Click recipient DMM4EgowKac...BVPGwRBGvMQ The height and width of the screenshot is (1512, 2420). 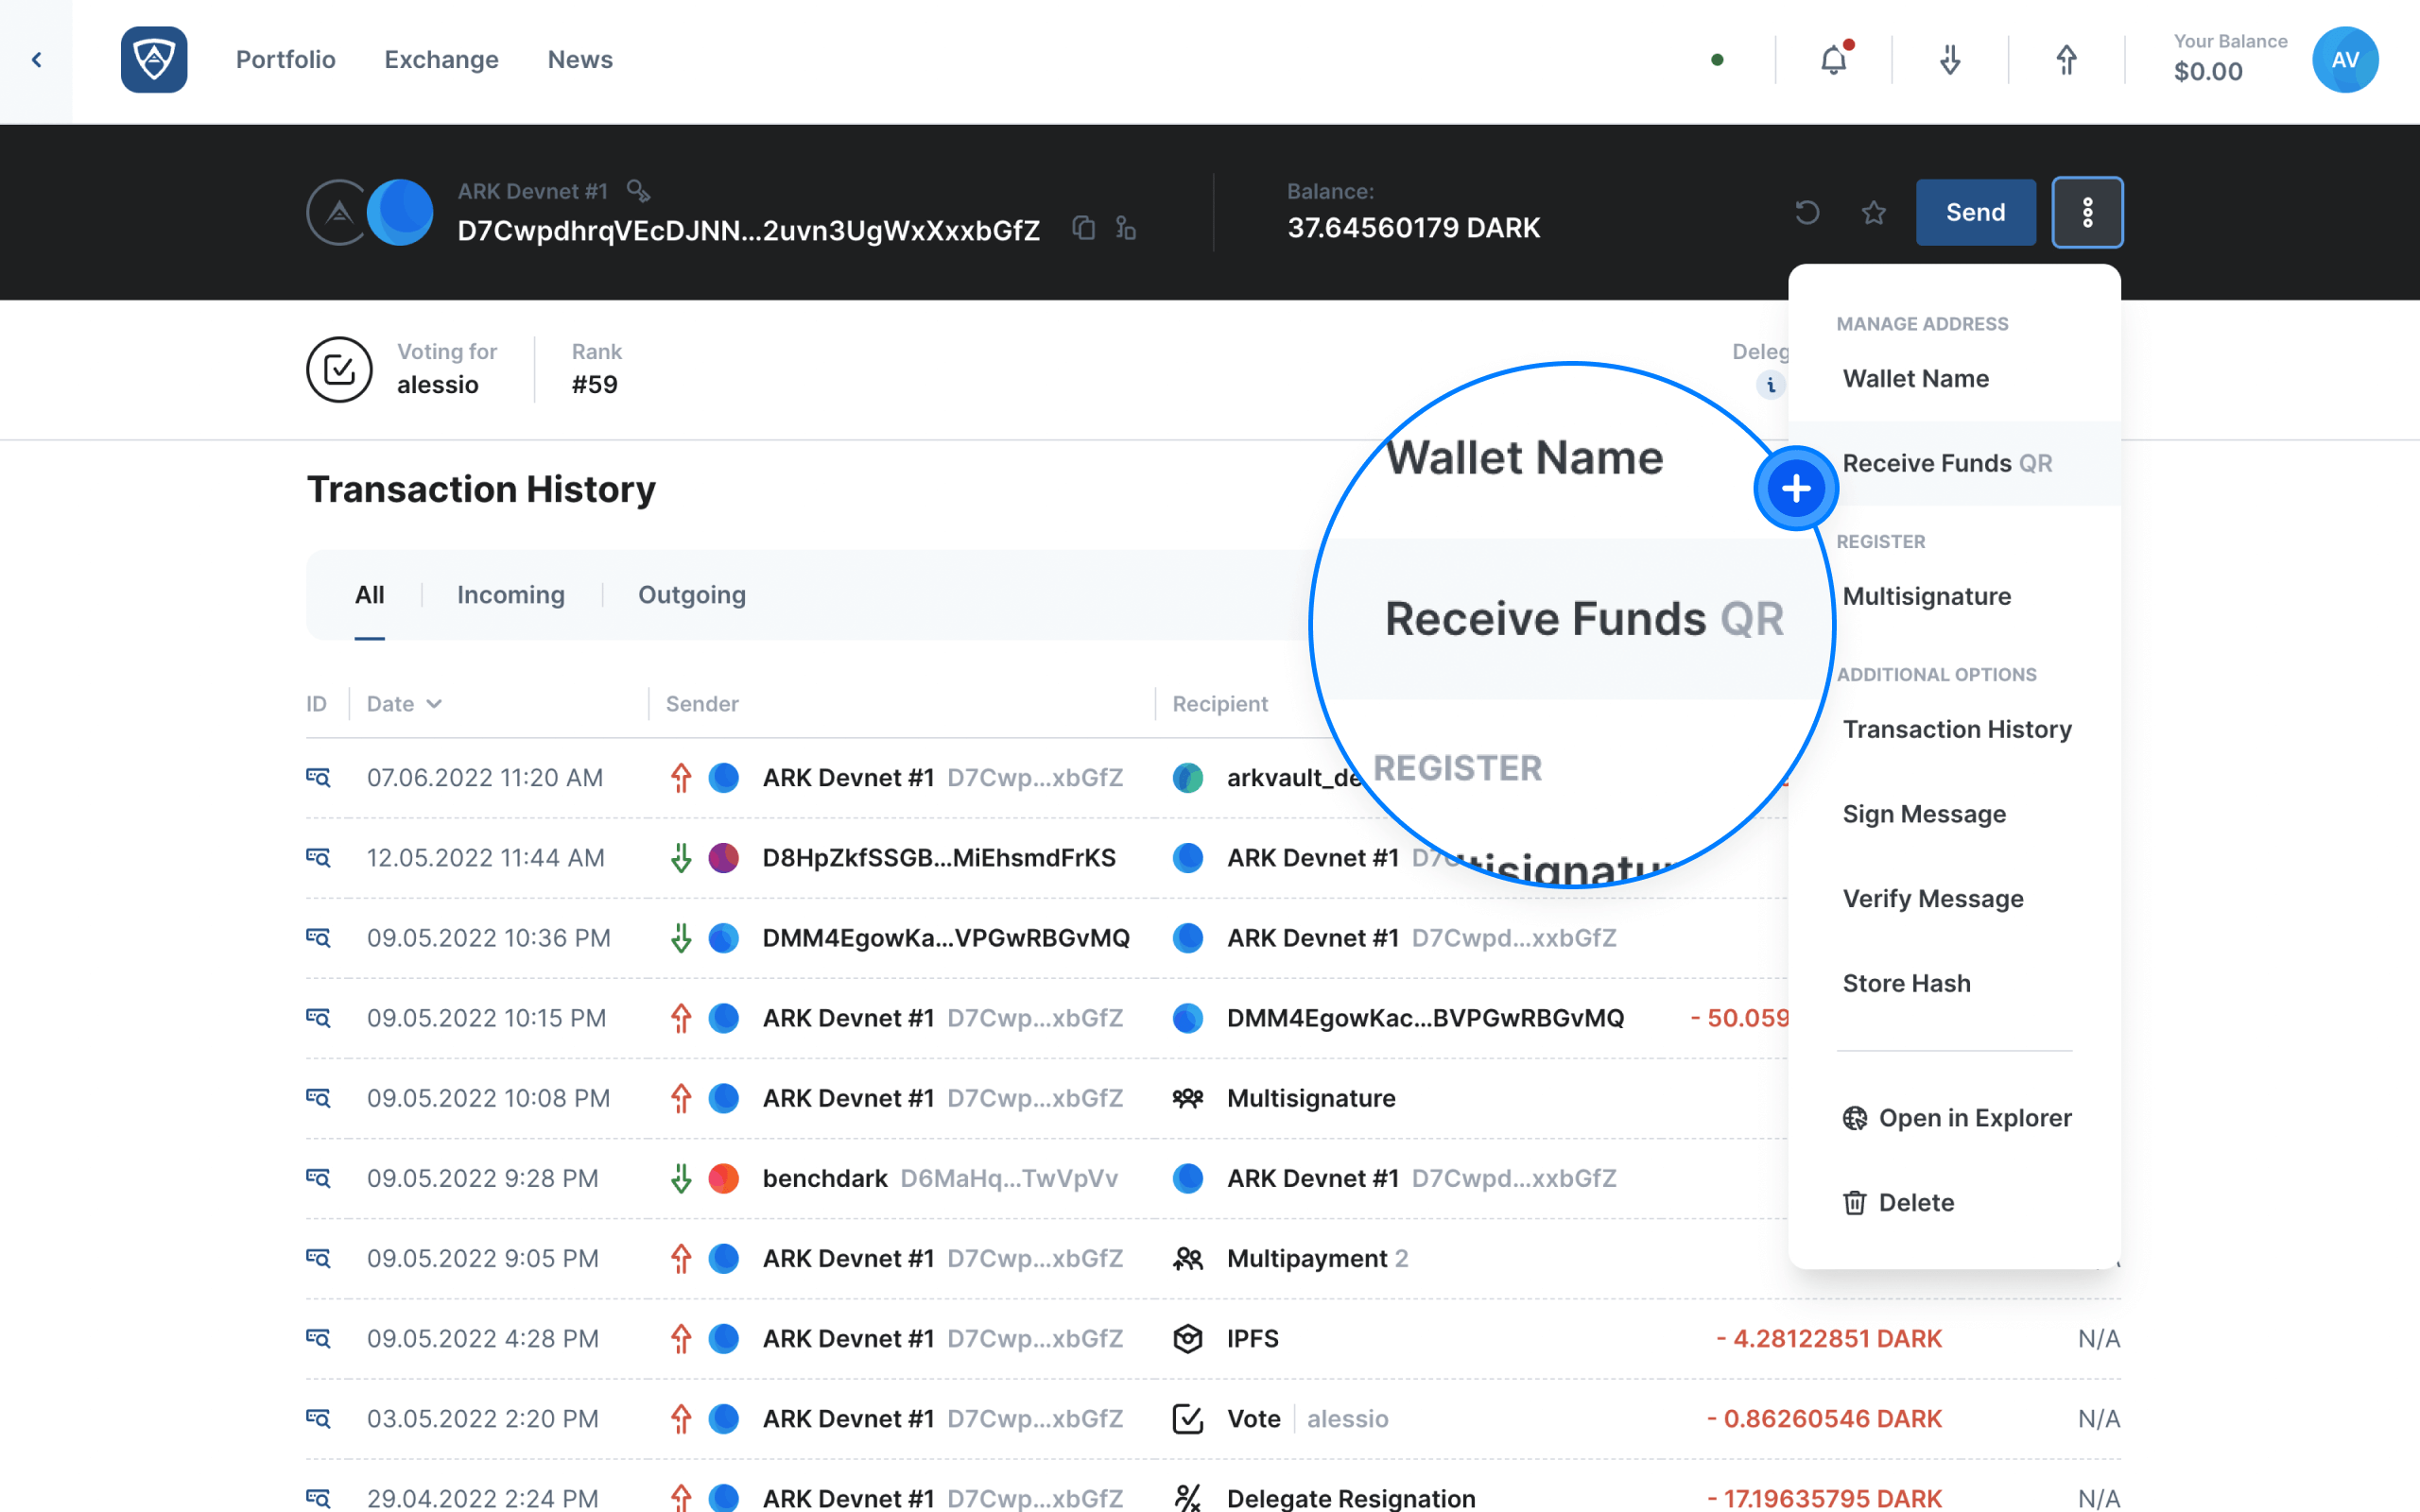pyautogui.click(x=1425, y=1018)
